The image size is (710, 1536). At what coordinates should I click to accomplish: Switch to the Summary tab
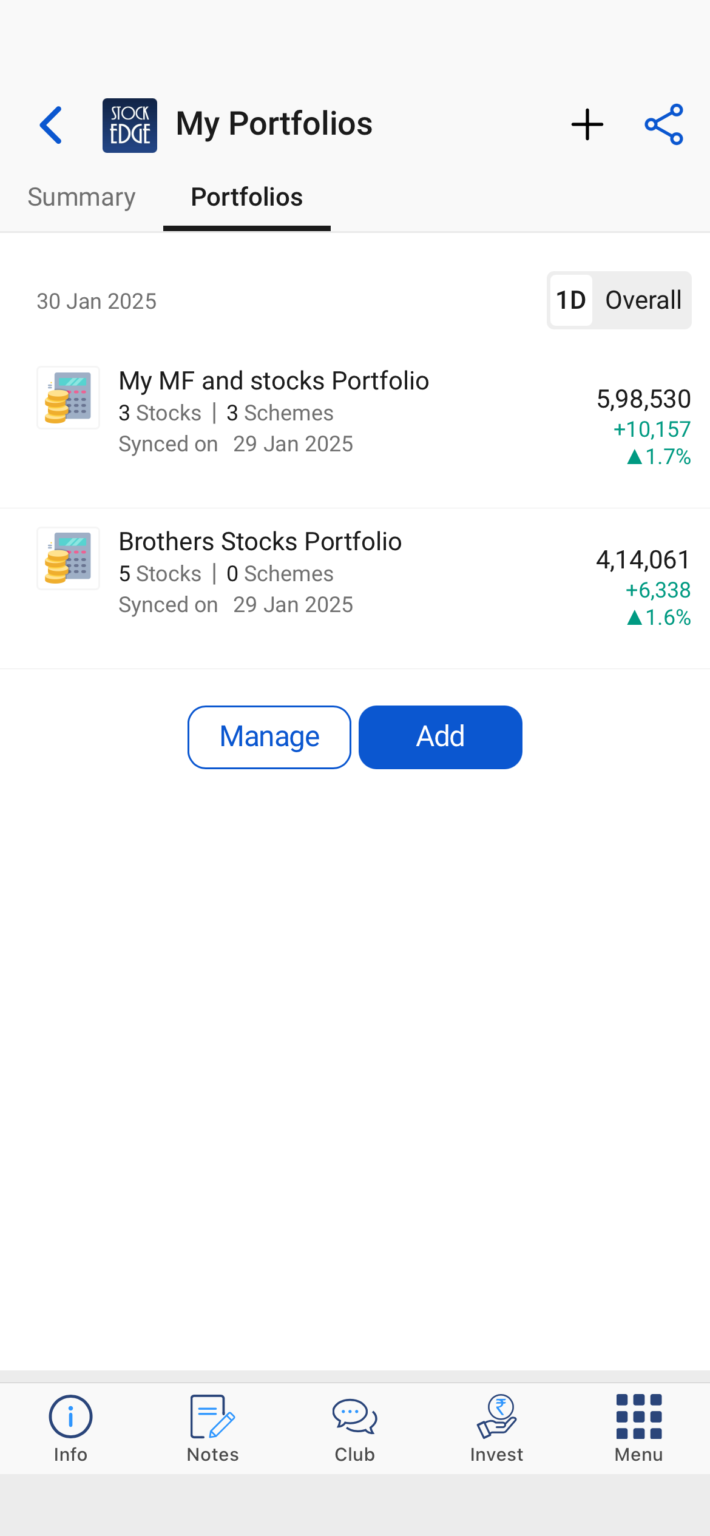81,197
